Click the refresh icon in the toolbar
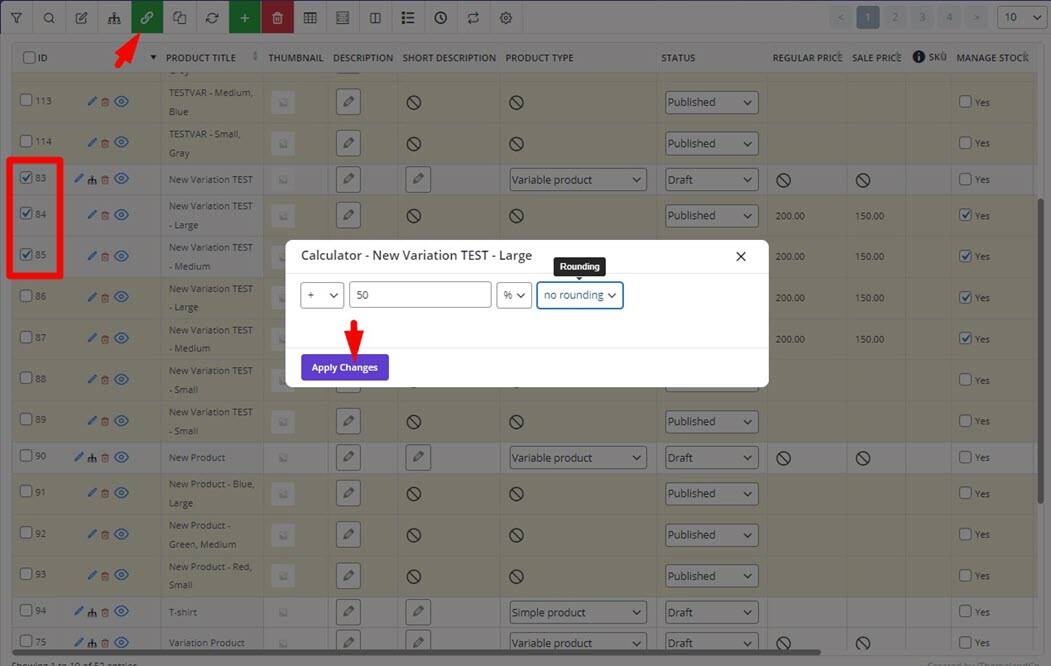Viewport: 1051px width, 666px height. click(212, 17)
